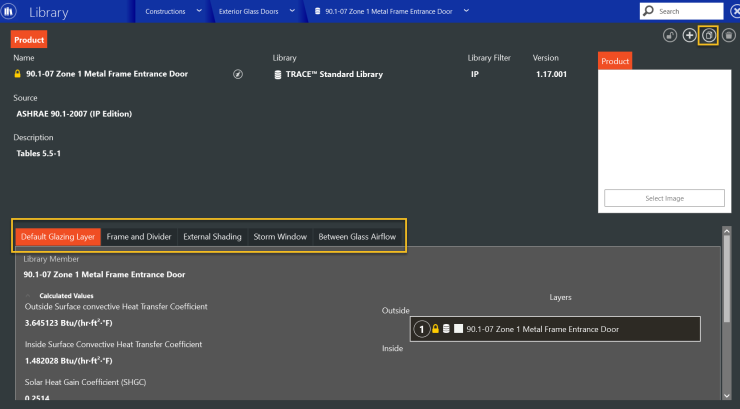740x409 pixels.
Task: Delete the library member with trash icon
Action: tap(729, 35)
